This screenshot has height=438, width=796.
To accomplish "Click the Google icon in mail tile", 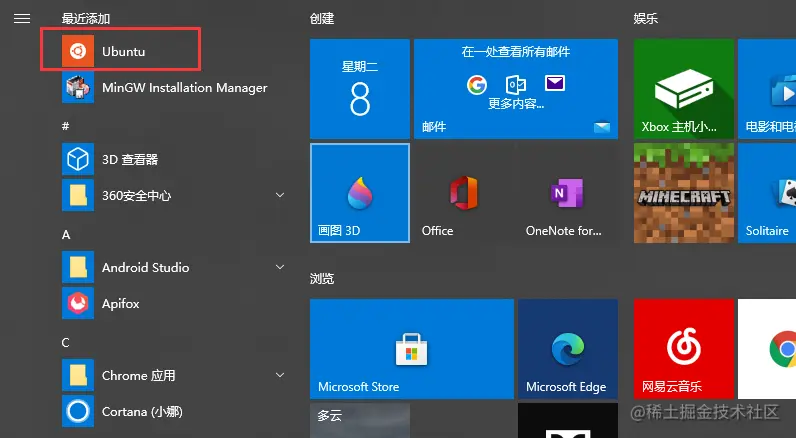I will (477, 84).
